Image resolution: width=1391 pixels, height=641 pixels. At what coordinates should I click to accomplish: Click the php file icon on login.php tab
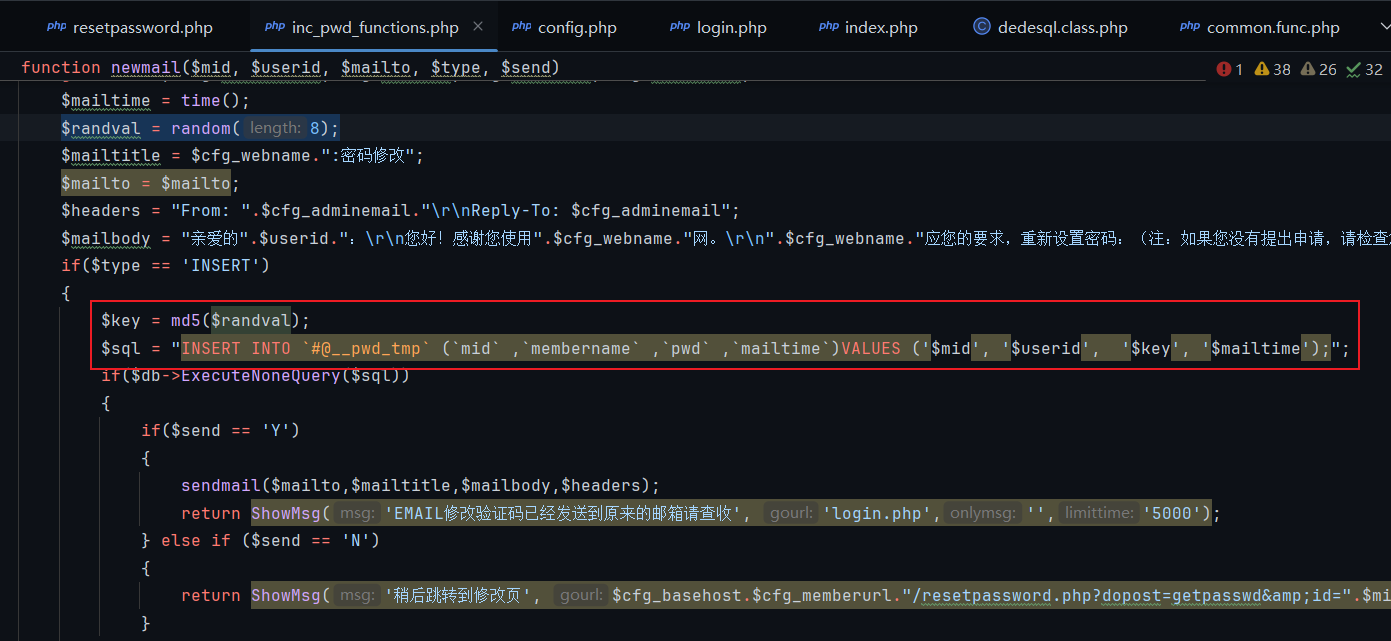pos(680,27)
